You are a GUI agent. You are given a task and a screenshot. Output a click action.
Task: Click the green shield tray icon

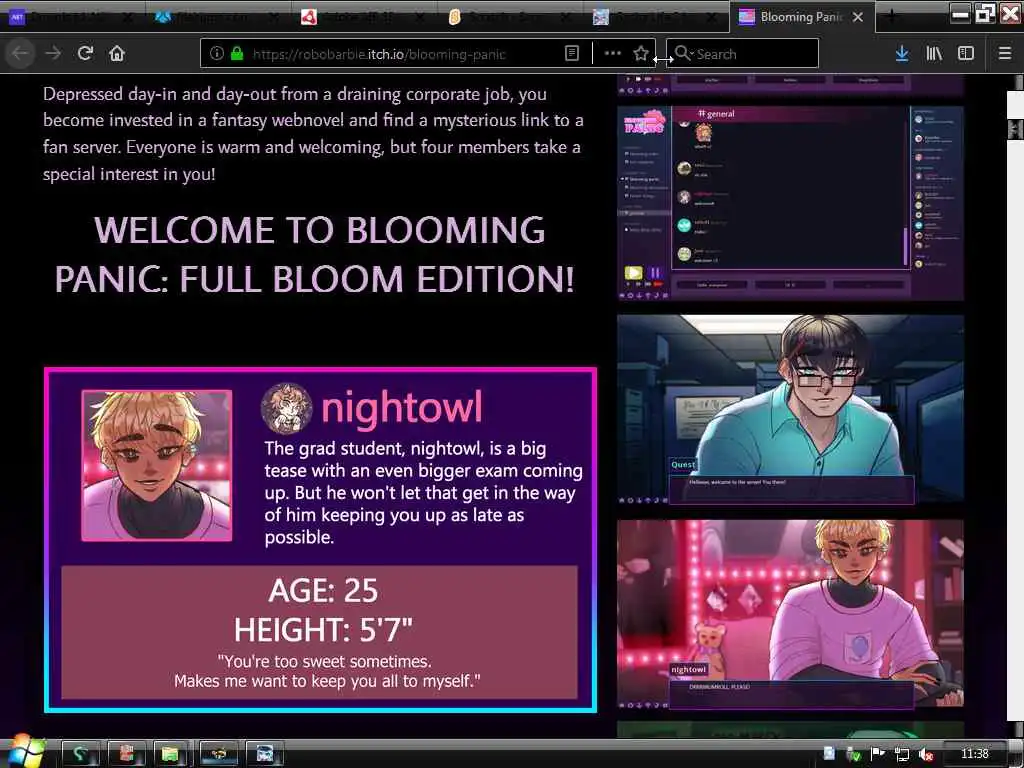853,754
